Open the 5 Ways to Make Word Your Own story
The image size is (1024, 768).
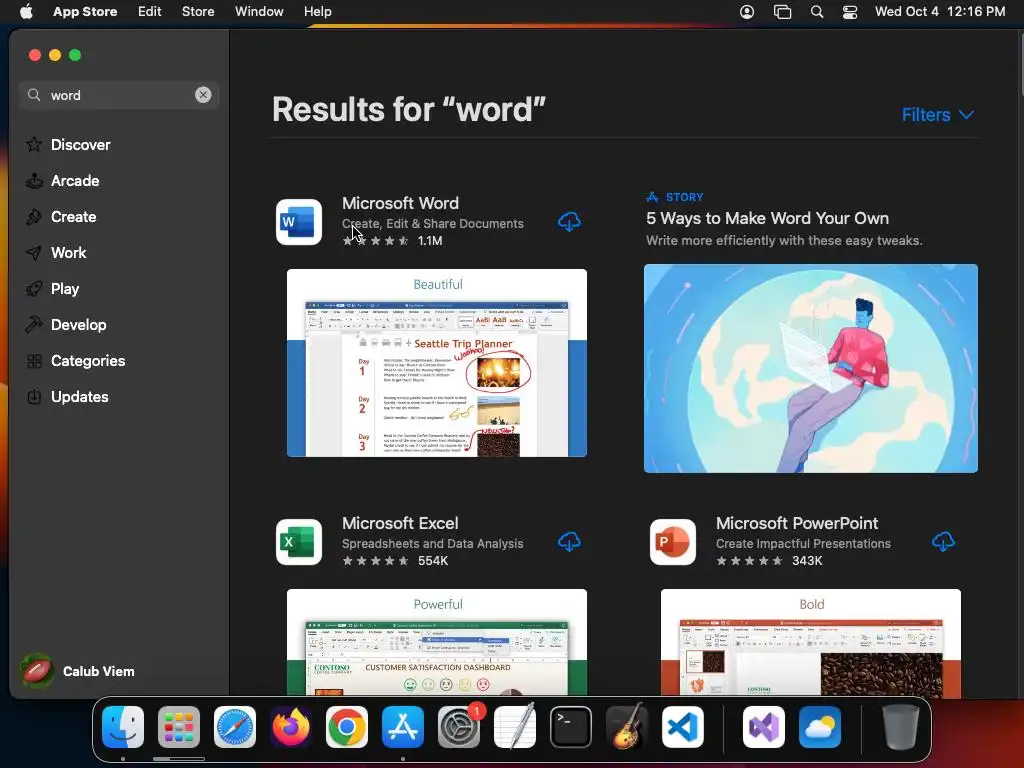click(x=767, y=218)
